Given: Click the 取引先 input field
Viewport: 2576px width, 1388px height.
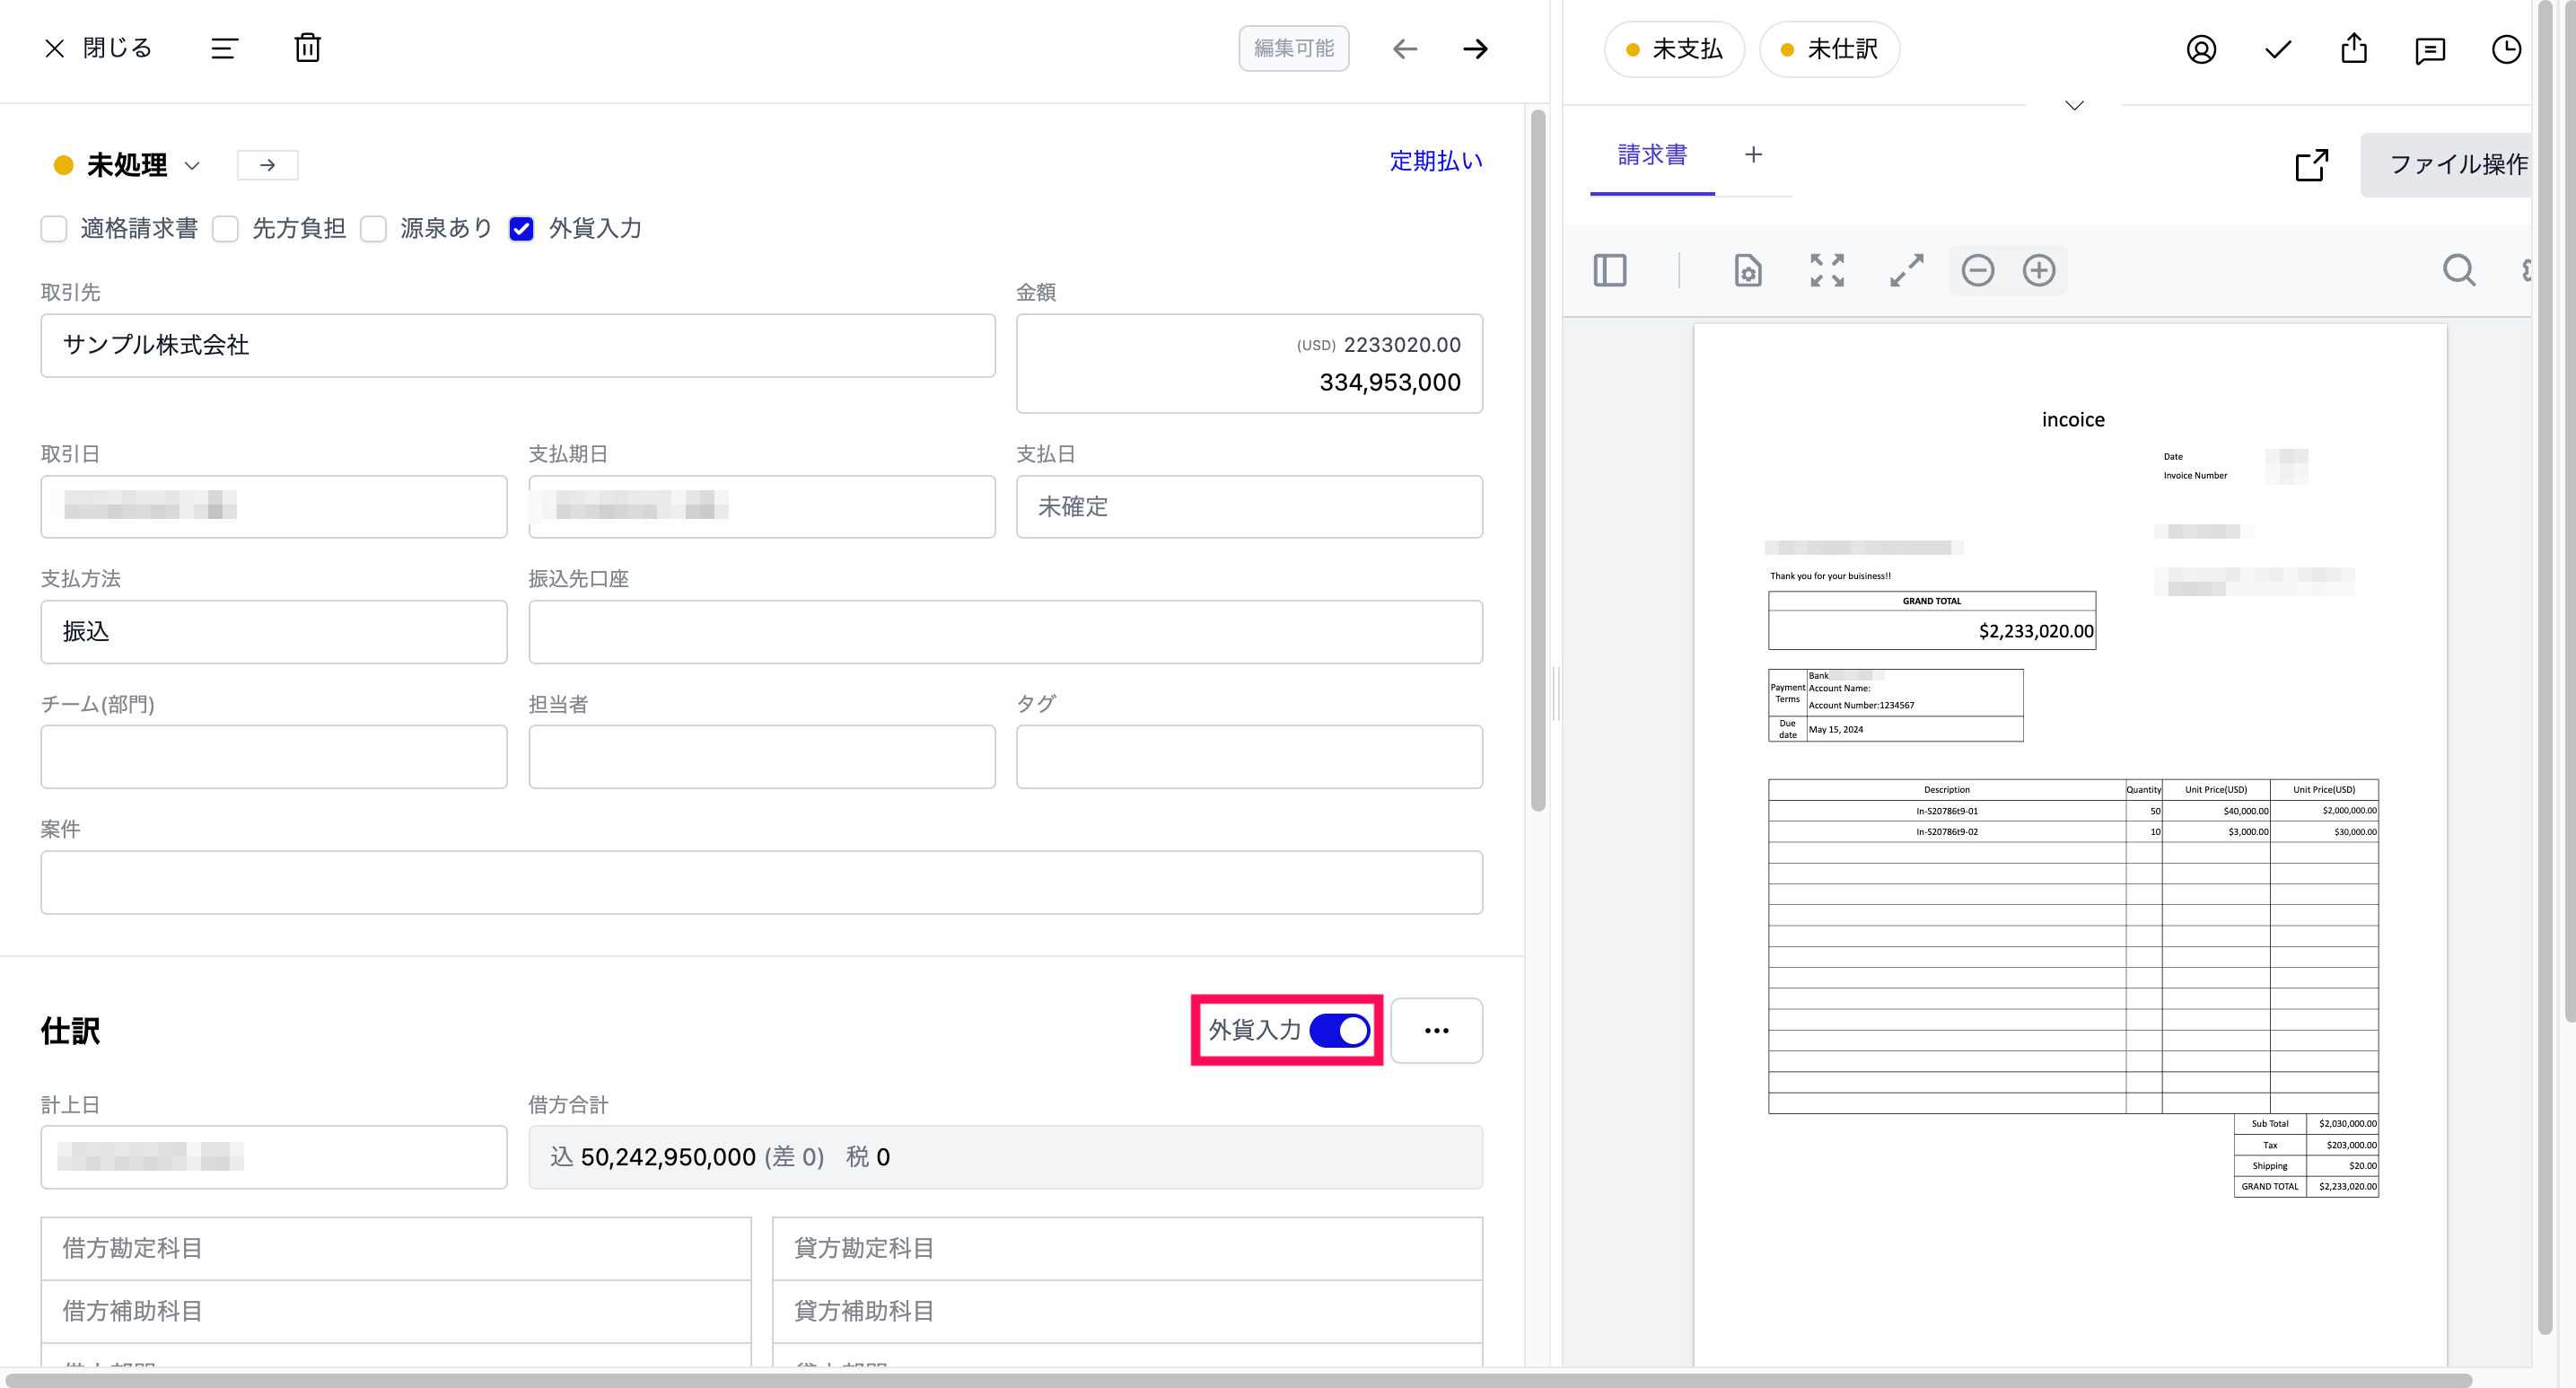Looking at the screenshot, I should coord(517,346).
